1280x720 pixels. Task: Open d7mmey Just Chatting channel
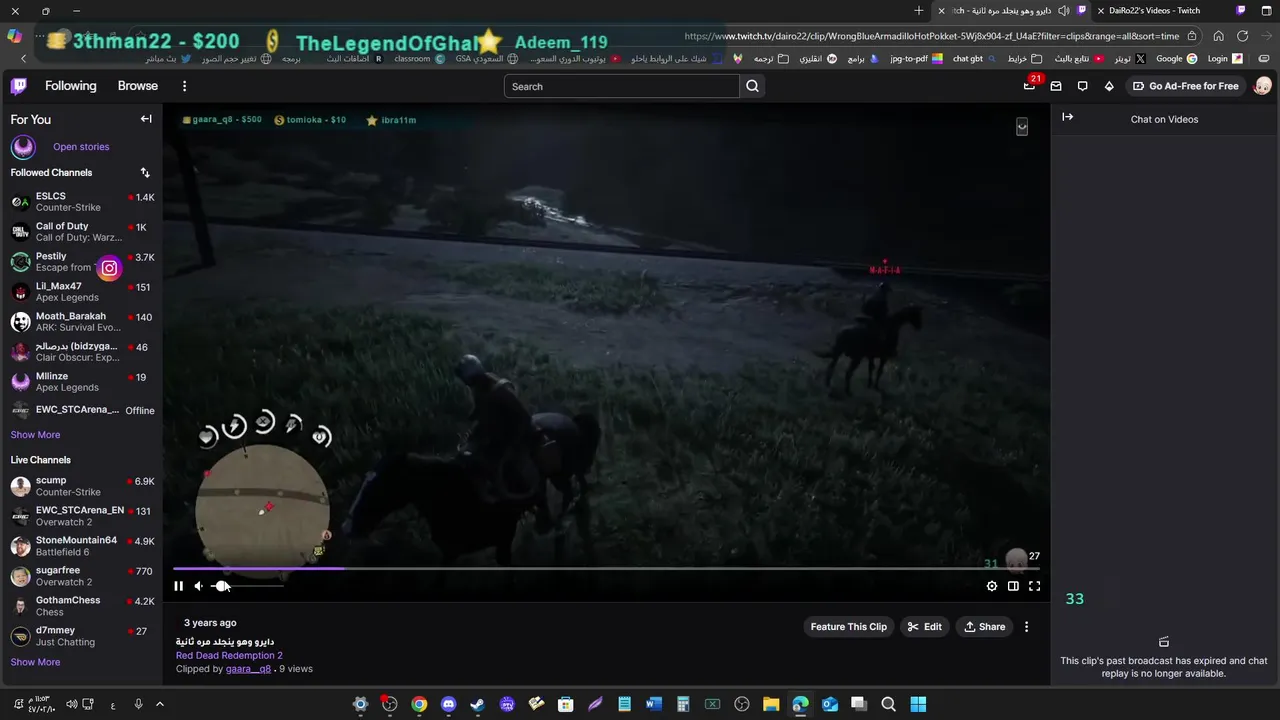[82, 636]
